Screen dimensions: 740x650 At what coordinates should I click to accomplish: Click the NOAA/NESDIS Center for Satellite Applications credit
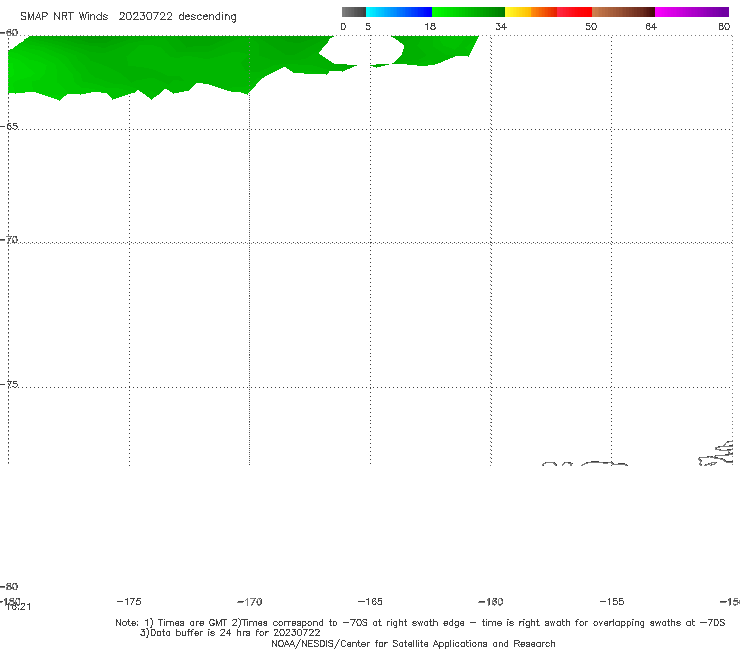(413, 644)
